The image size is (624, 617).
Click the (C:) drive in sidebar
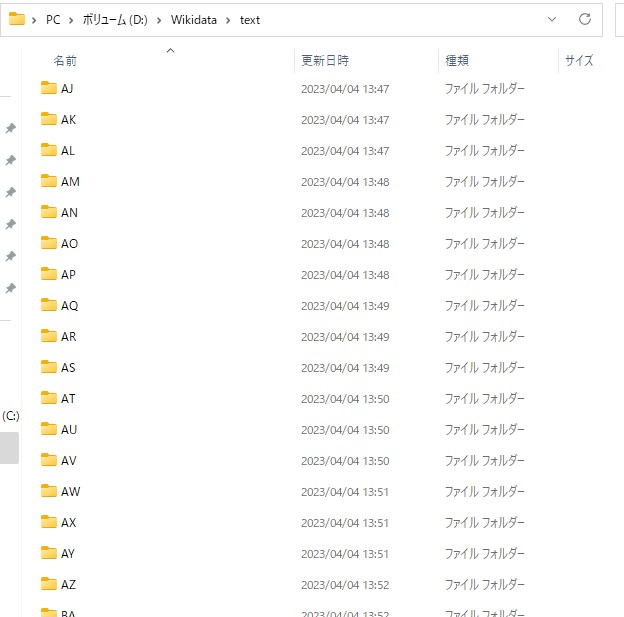point(11,415)
